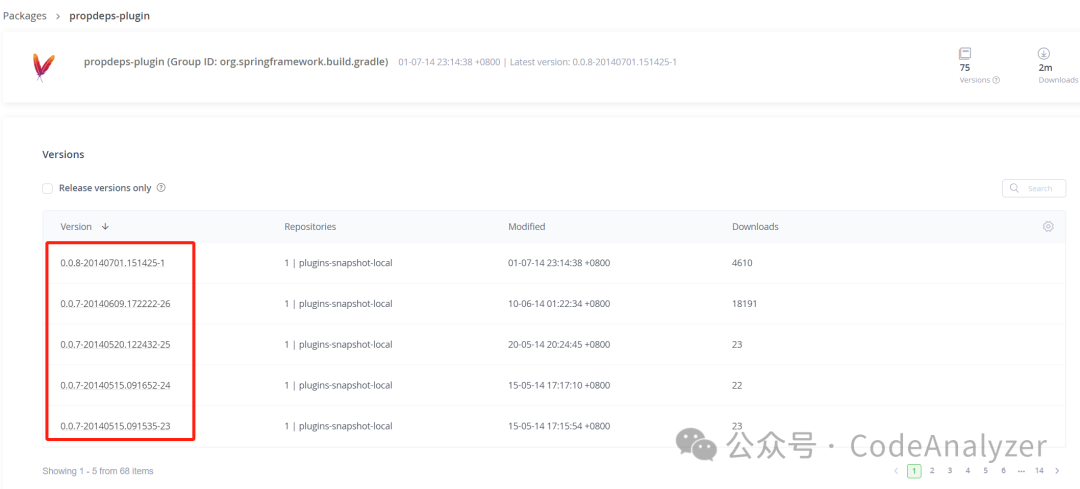Image resolution: width=1080 pixels, height=489 pixels.
Task: Click the version Search input field
Action: (1034, 188)
